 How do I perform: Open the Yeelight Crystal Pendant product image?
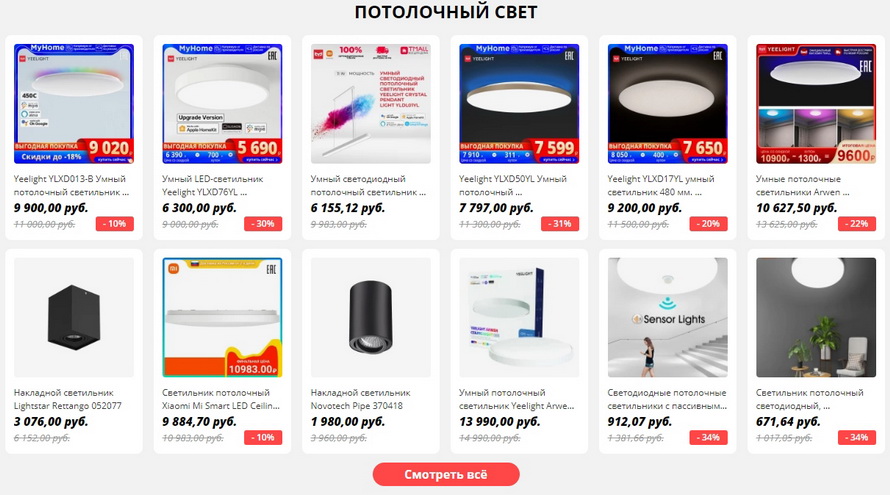[371, 104]
